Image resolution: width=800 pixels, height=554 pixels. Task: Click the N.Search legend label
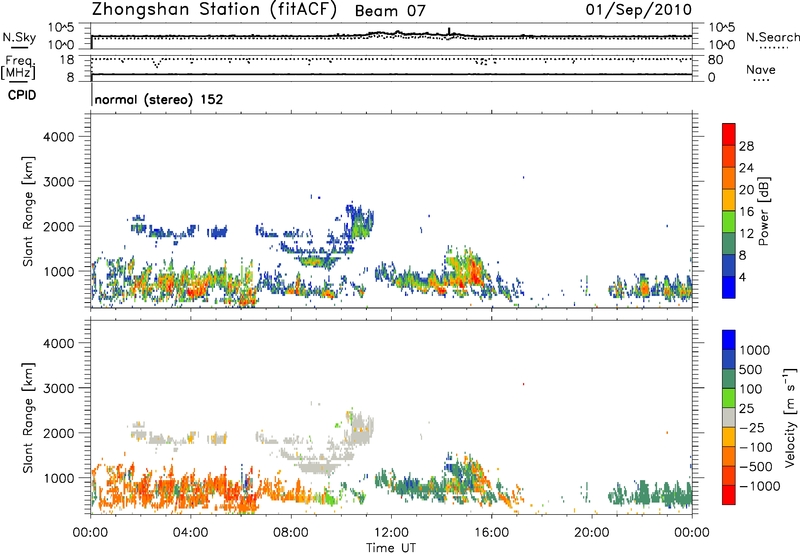[772, 37]
